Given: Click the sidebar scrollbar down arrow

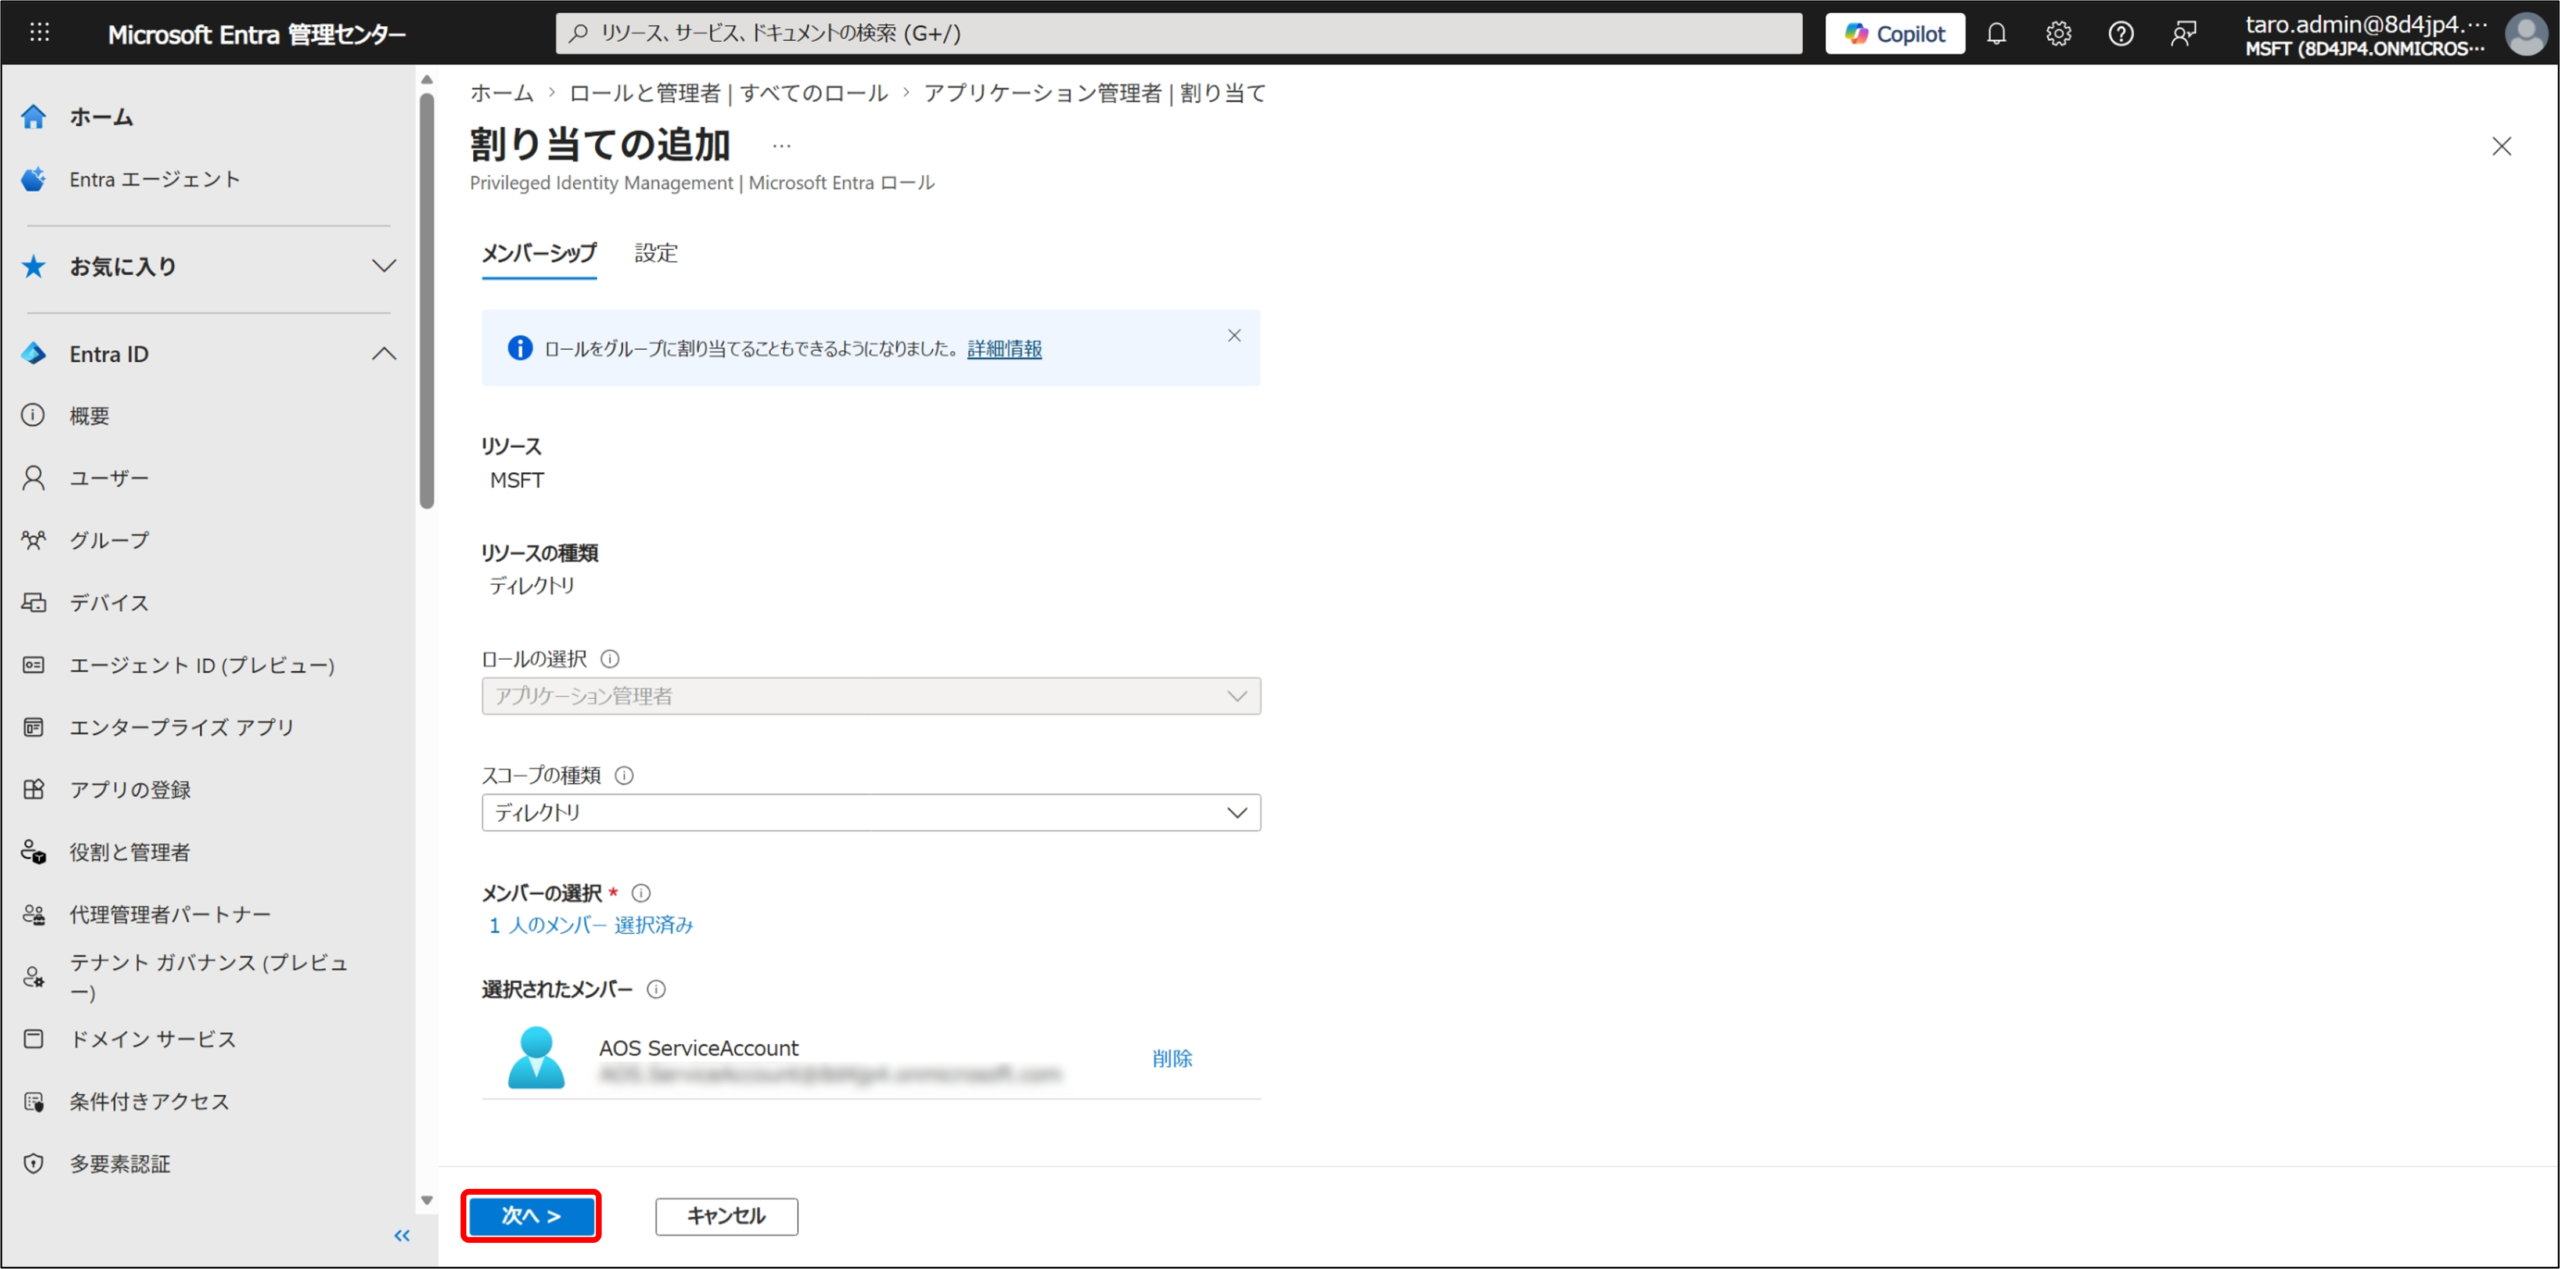Looking at the screenshot, I should [427, 1199].
